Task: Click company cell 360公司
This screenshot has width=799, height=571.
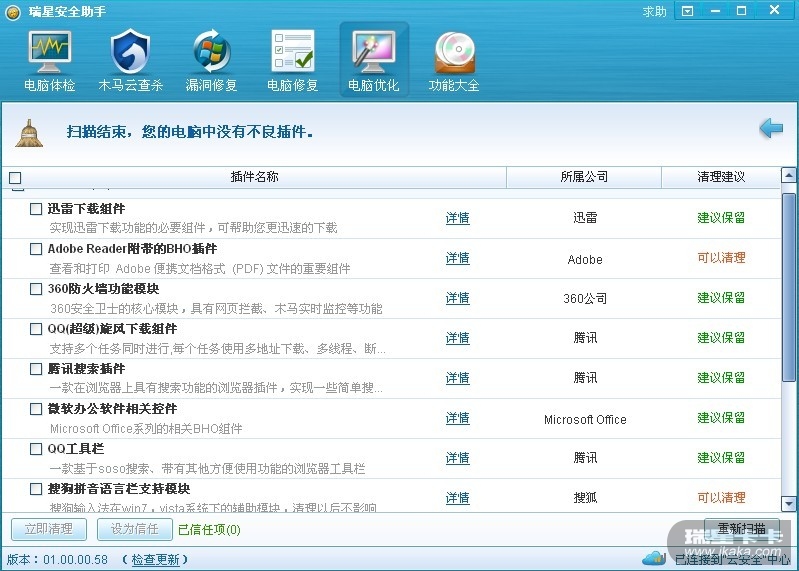Action: (585, 298)
